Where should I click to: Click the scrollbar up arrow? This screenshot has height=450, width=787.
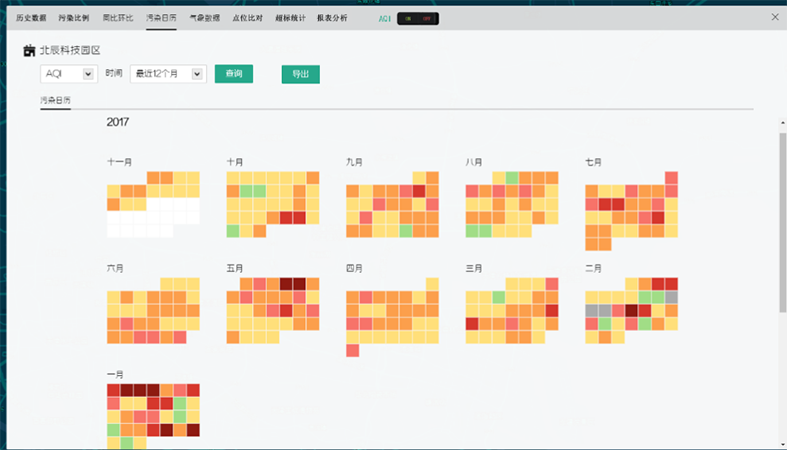[x=782, y=123]
